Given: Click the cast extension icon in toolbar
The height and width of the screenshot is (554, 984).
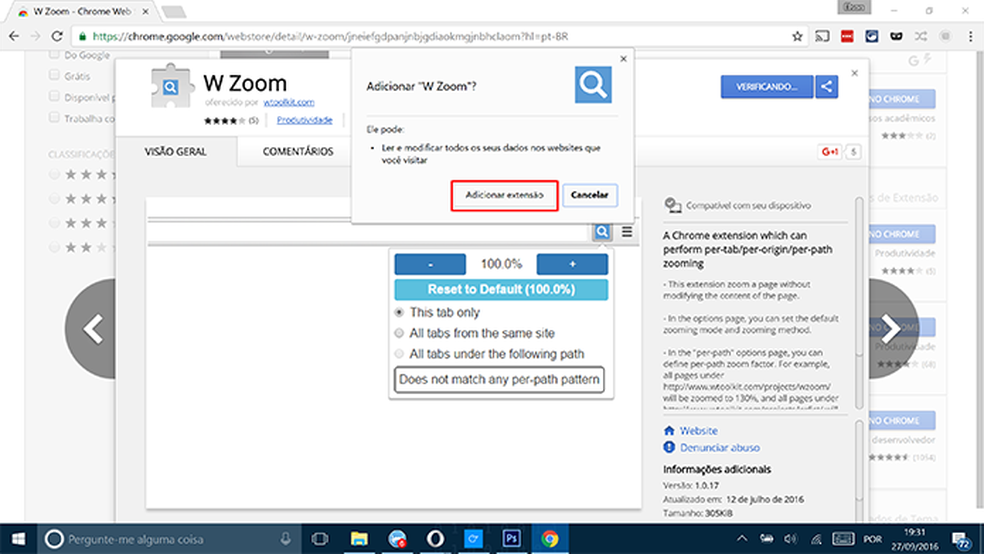Looking at the screenshot, I should point(822,36).
